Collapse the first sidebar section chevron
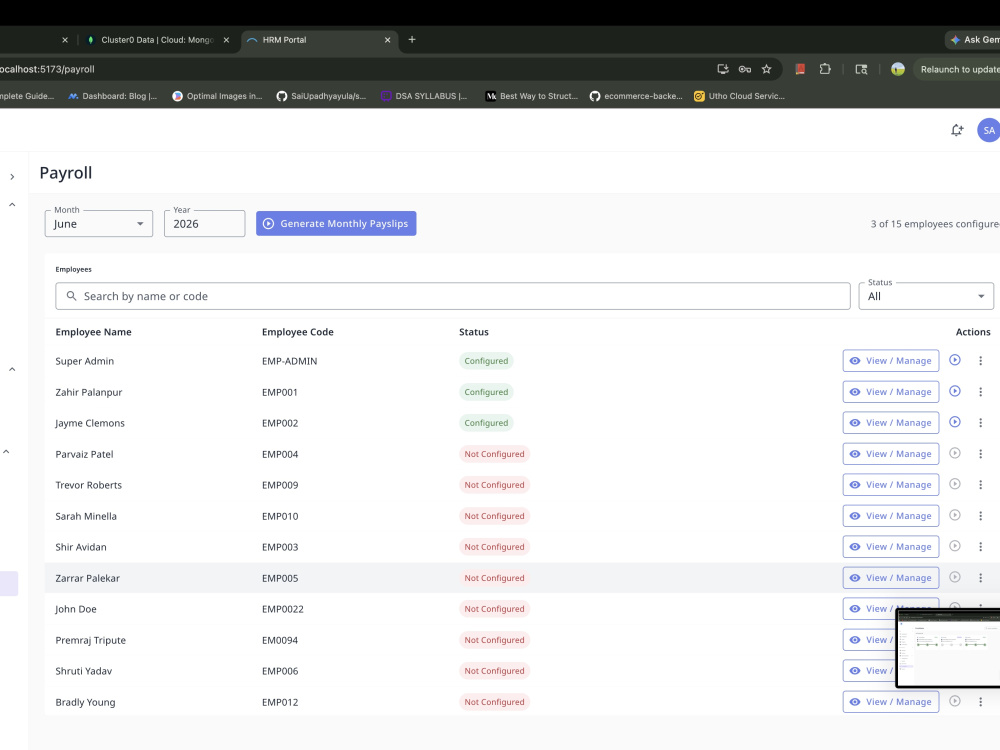1000x750 pixels. (x=12, y=205)
